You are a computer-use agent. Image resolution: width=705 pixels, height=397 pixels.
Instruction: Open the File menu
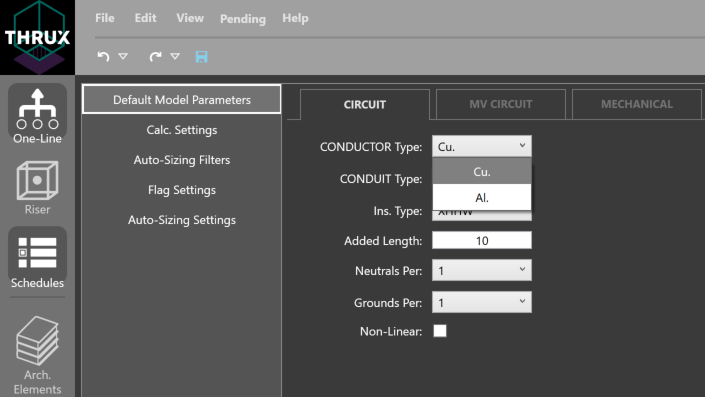point(105,18)
